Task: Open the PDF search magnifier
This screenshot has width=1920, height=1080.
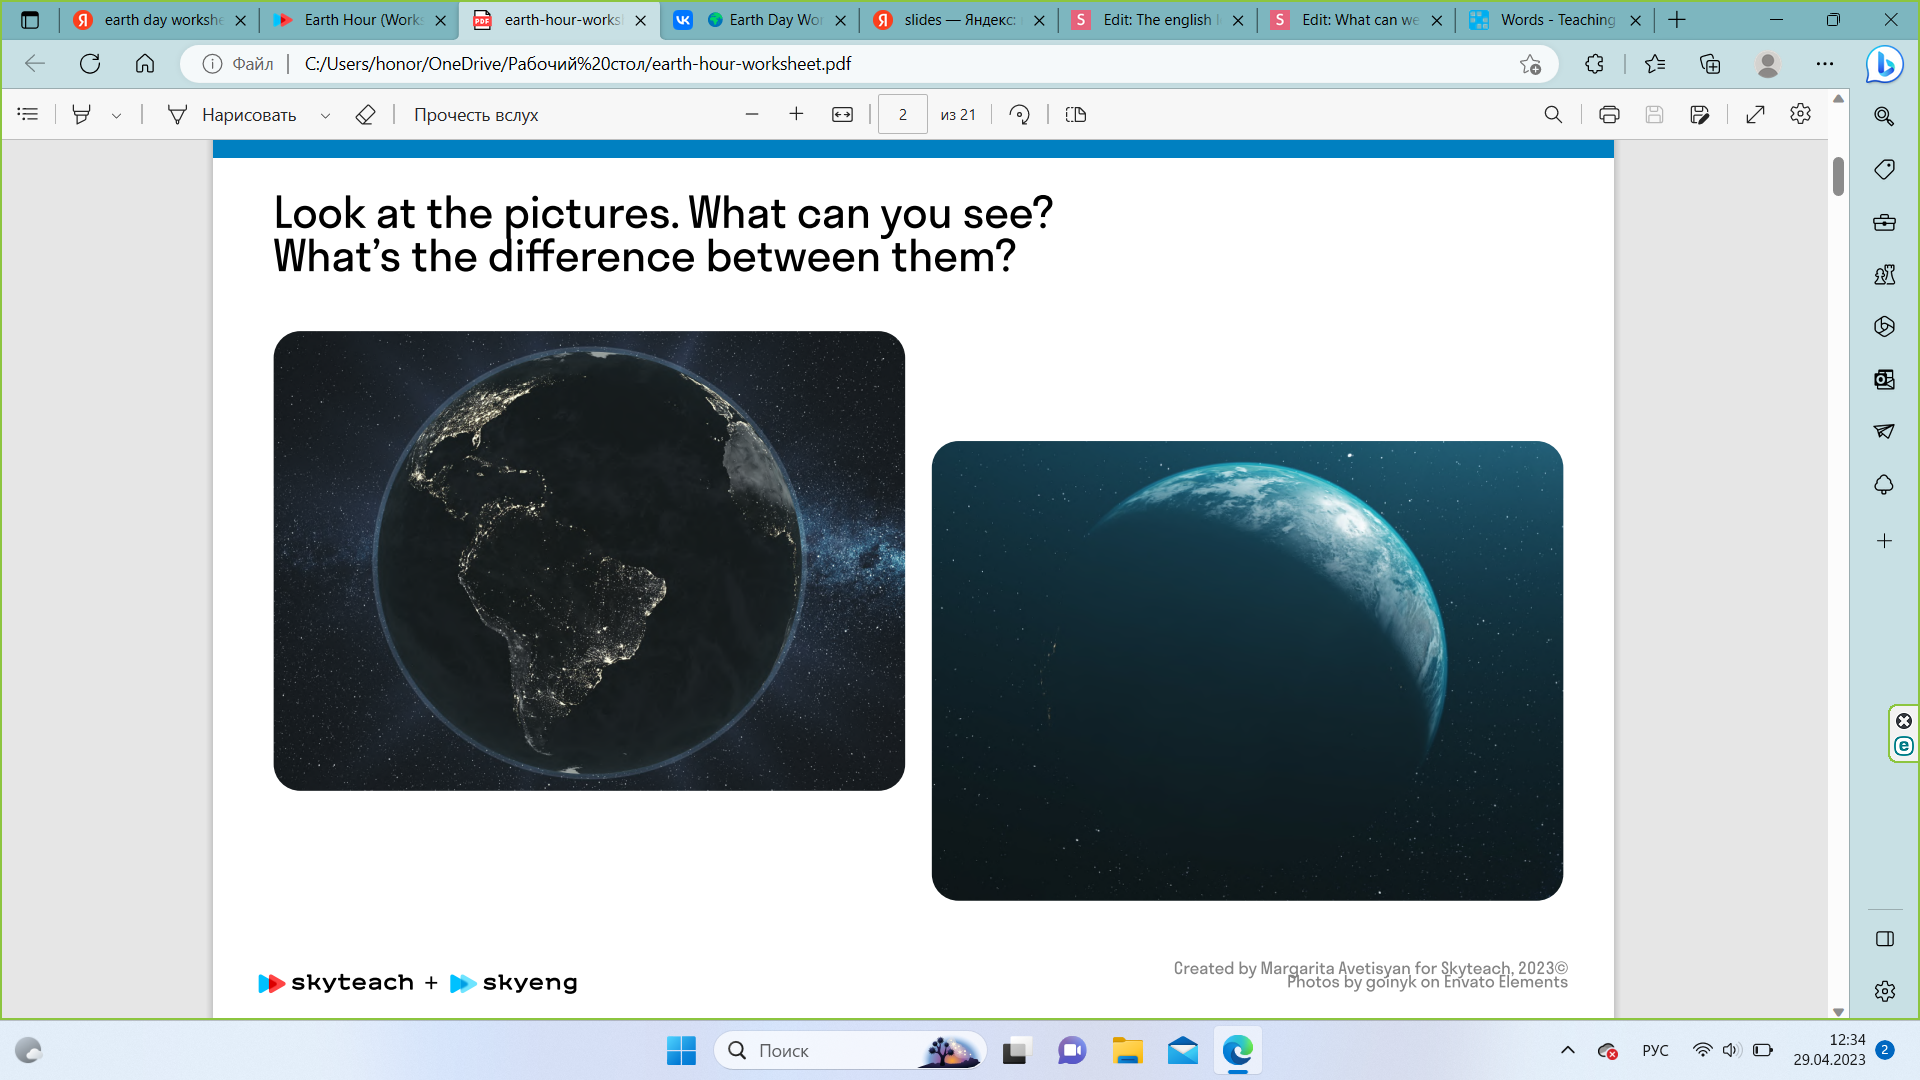Action: (1553, 115)
